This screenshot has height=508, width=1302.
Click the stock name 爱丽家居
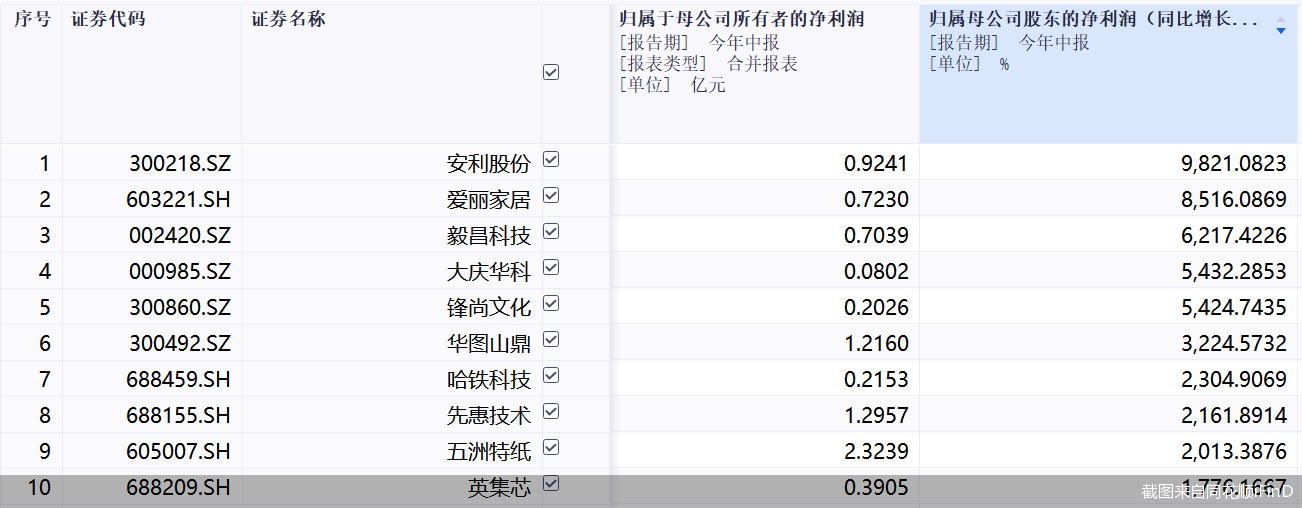coord(489,200)
